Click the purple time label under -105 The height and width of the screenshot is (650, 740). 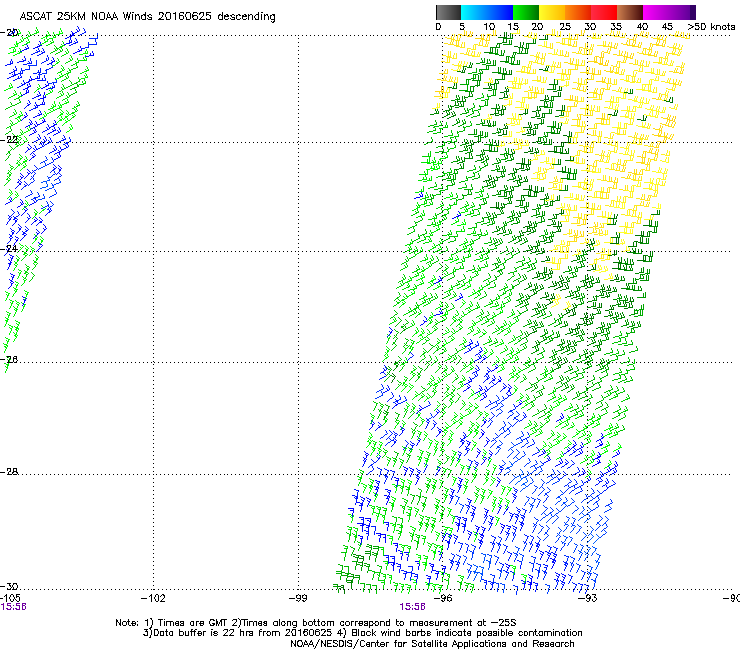tap(13, 607)
